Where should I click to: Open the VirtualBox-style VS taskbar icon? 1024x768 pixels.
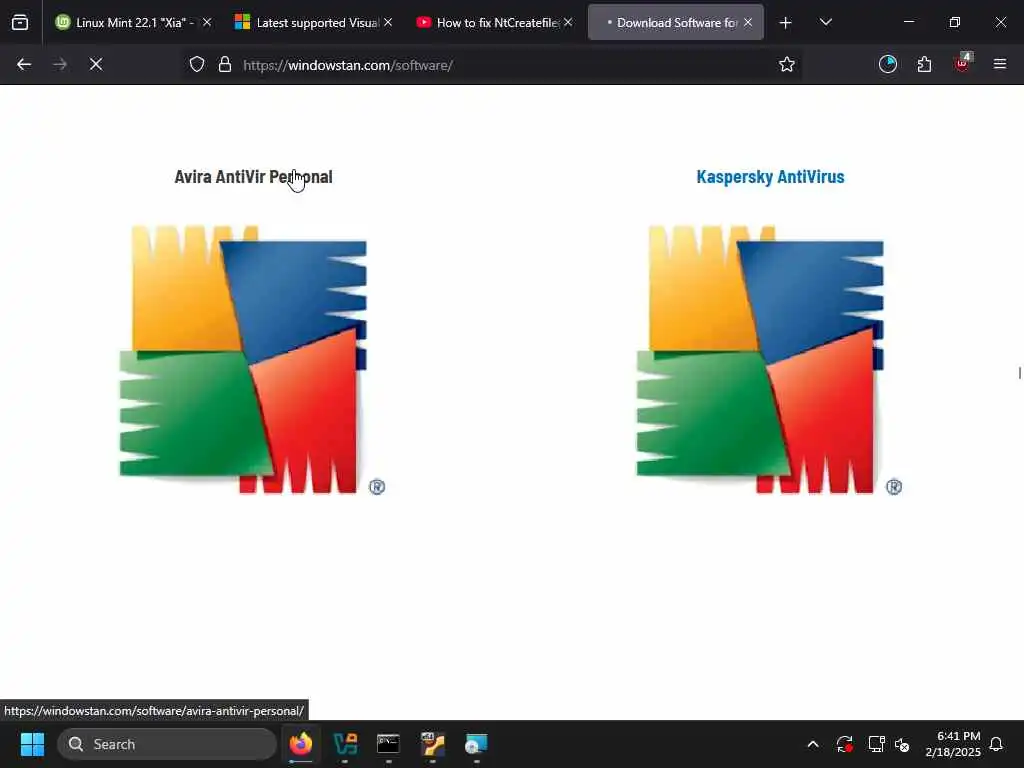pos(345,744)
